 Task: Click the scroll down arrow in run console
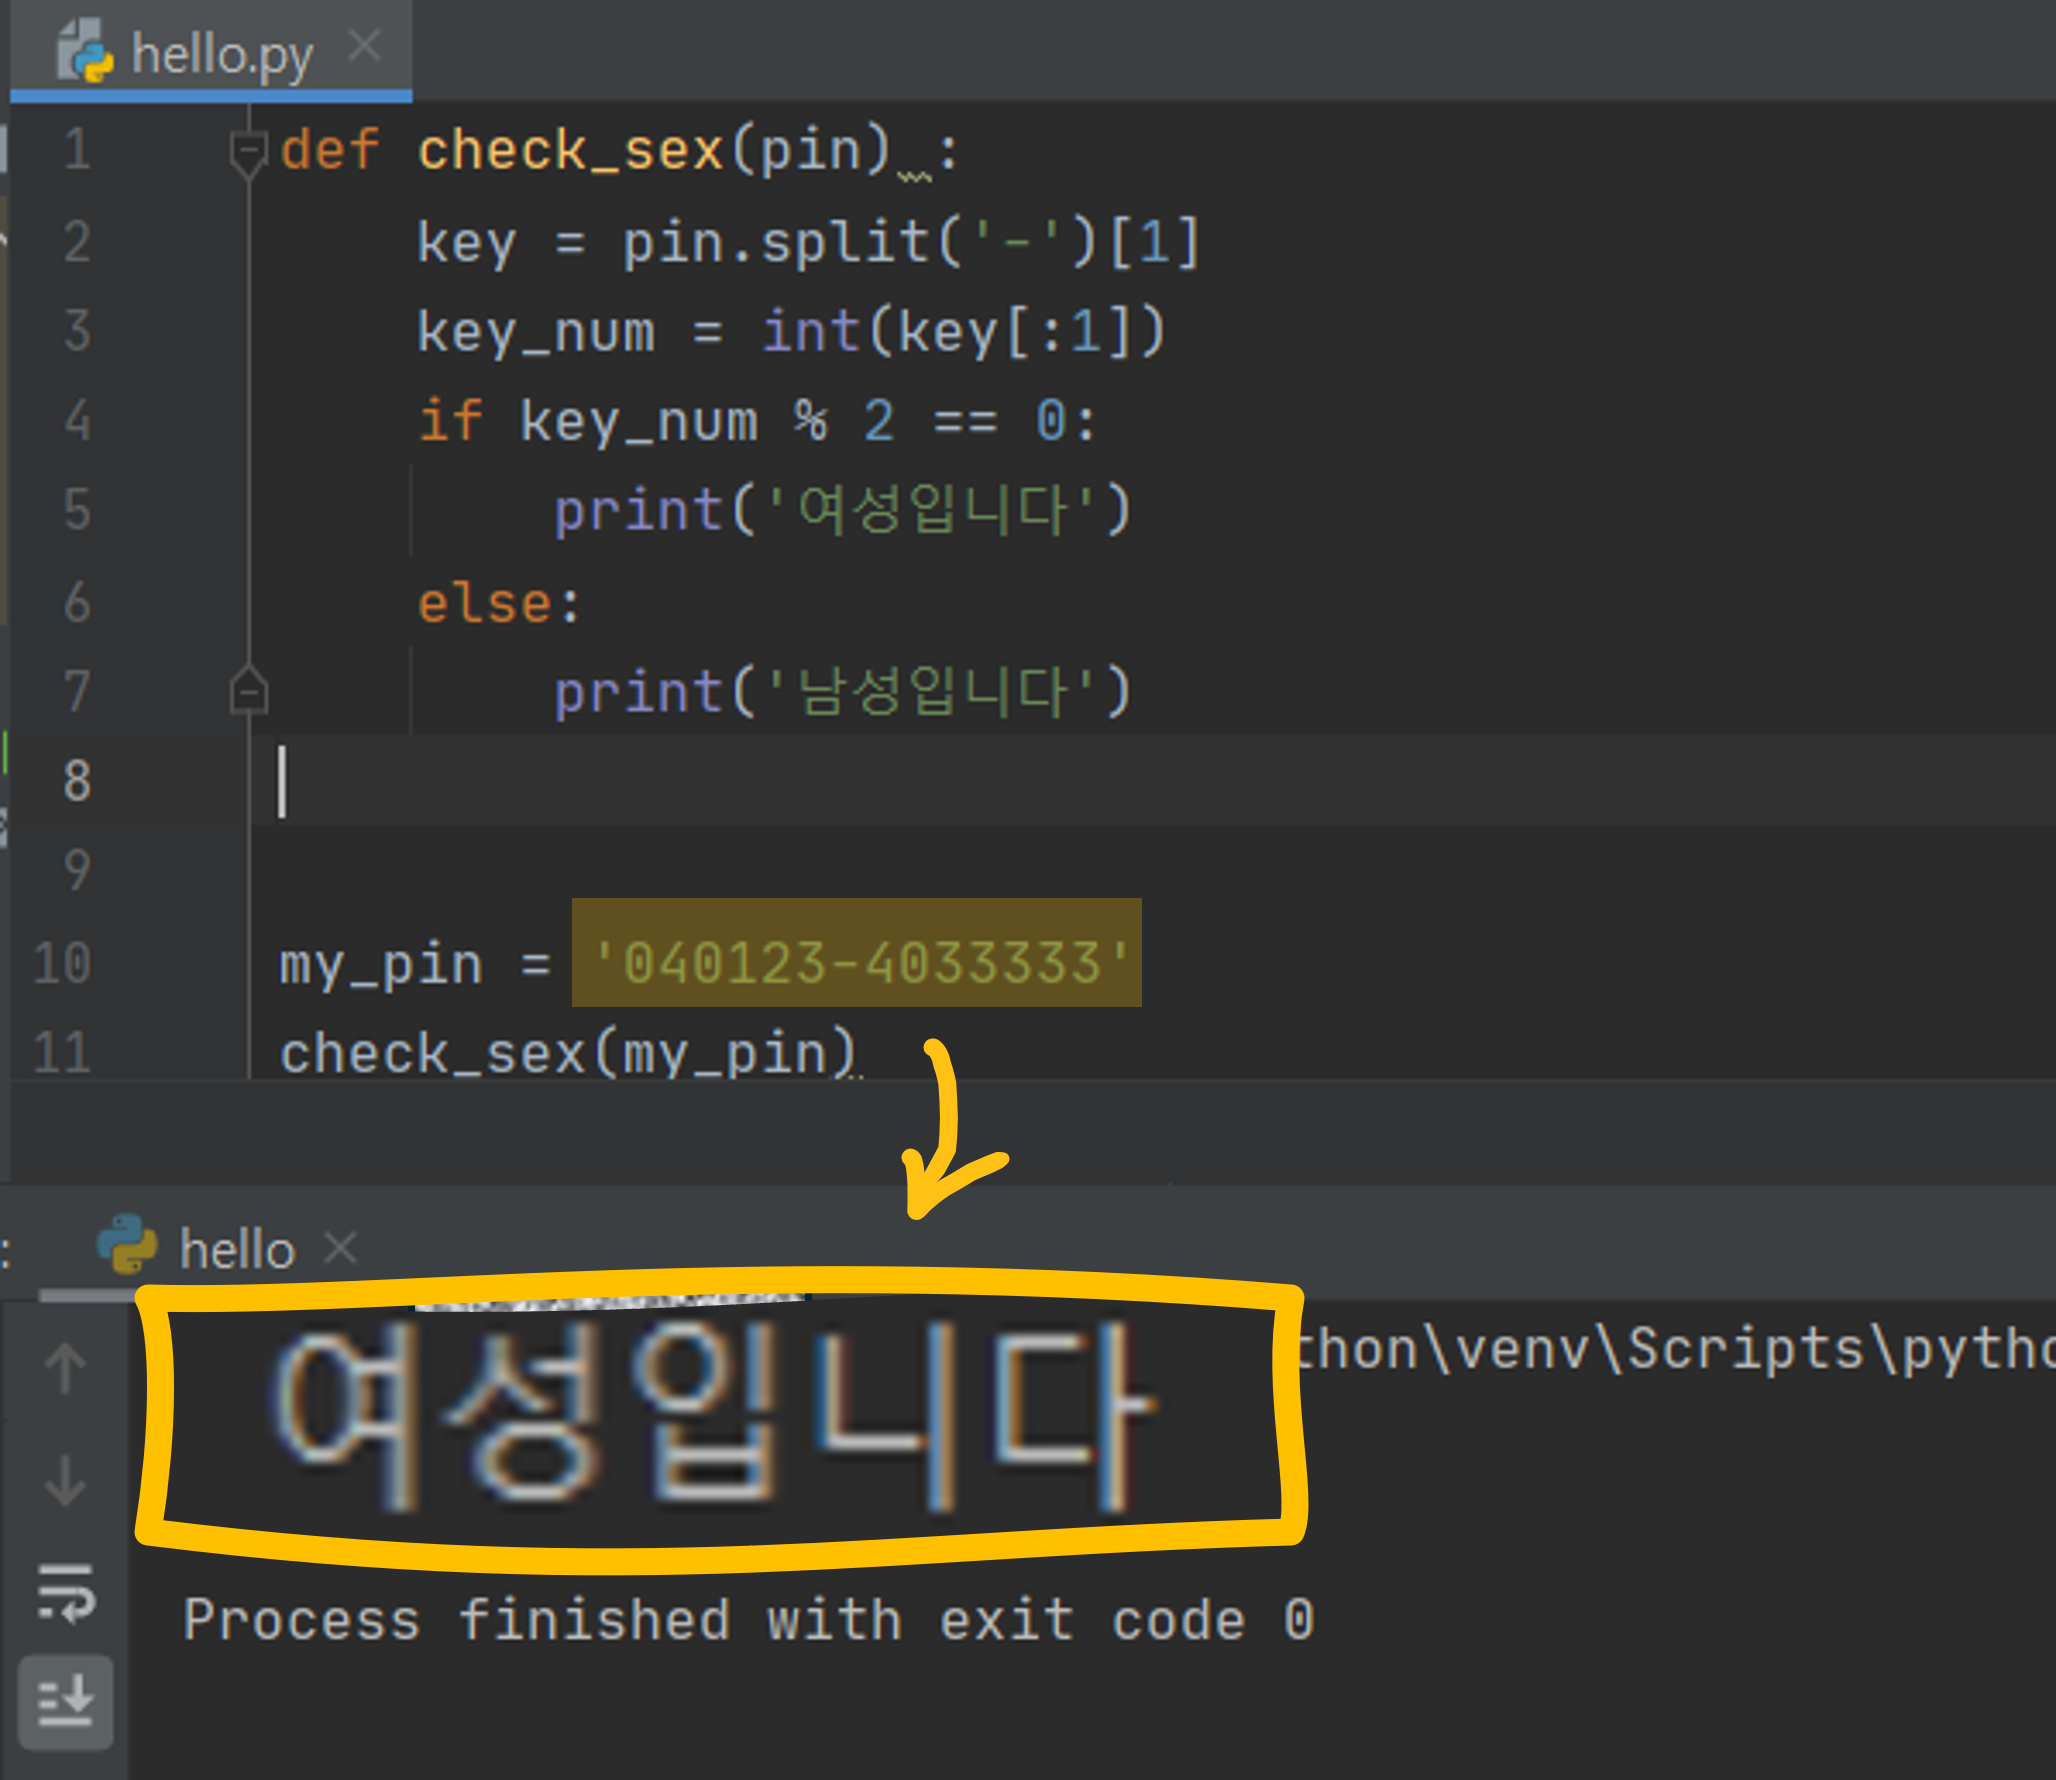66,1481
